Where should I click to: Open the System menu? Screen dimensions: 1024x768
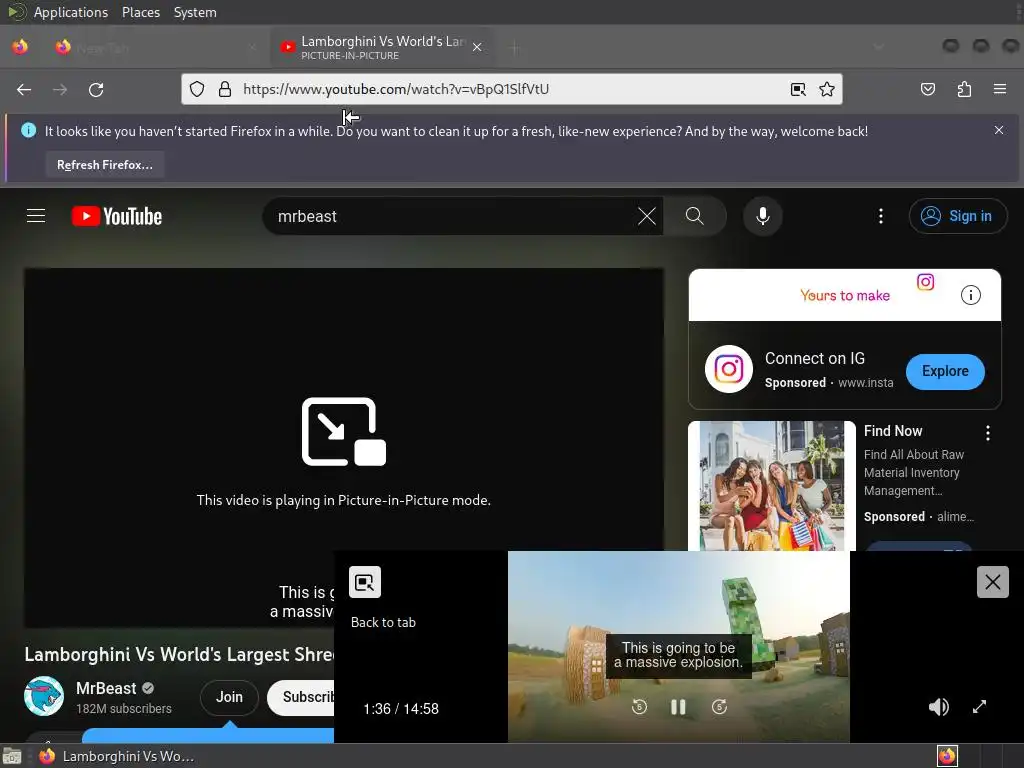[x=195, y=12]
